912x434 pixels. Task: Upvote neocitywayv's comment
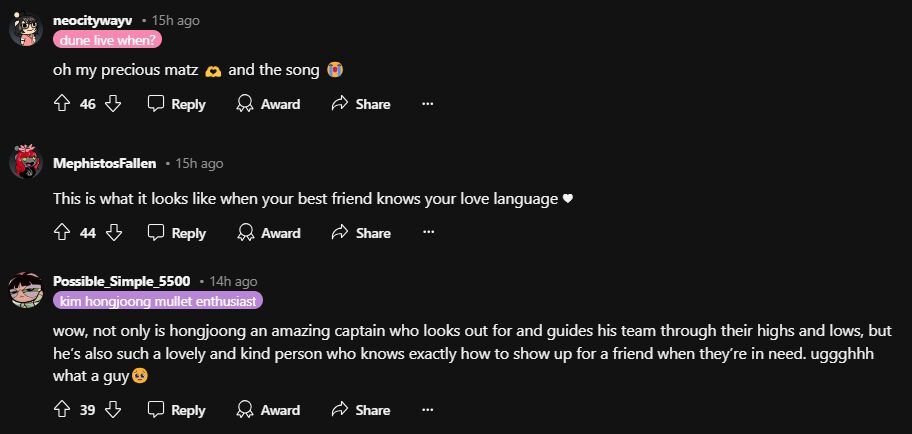62,104
